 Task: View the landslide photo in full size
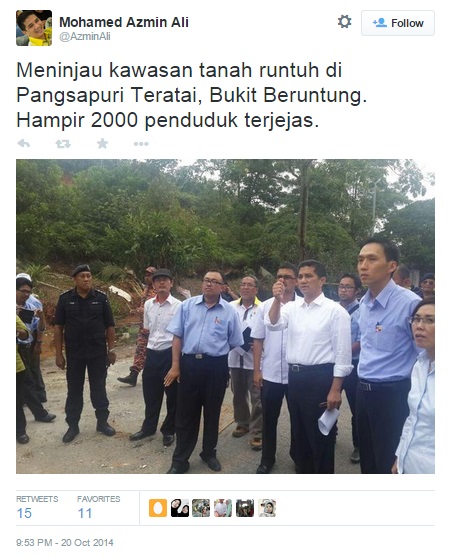(x=225, y=316)
